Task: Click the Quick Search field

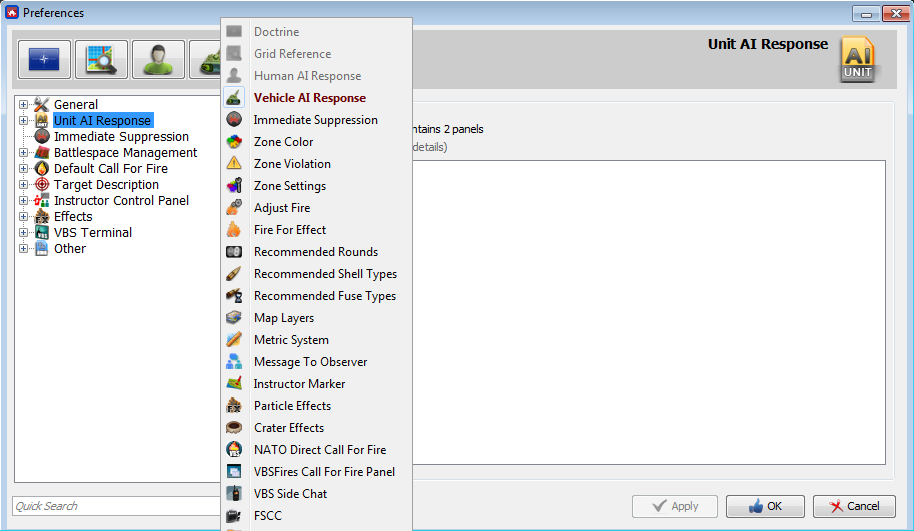Action: click(x=117, y=506)
